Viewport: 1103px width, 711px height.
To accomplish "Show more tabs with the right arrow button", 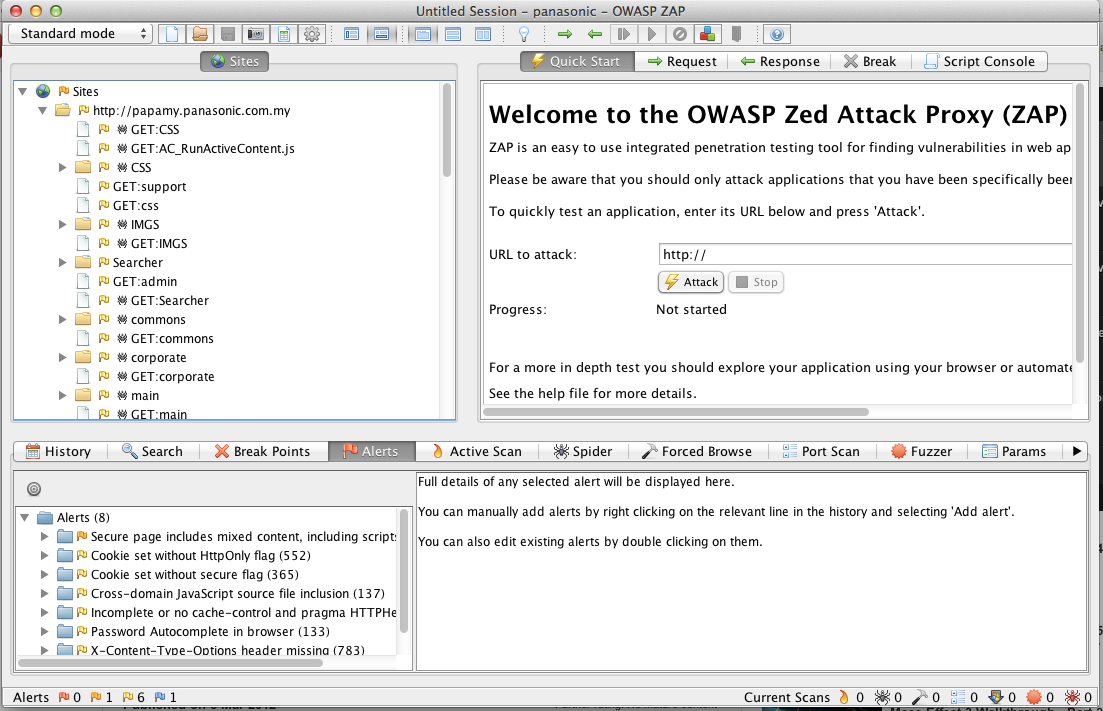I will pyautogui.click(x=1077, y=451).
